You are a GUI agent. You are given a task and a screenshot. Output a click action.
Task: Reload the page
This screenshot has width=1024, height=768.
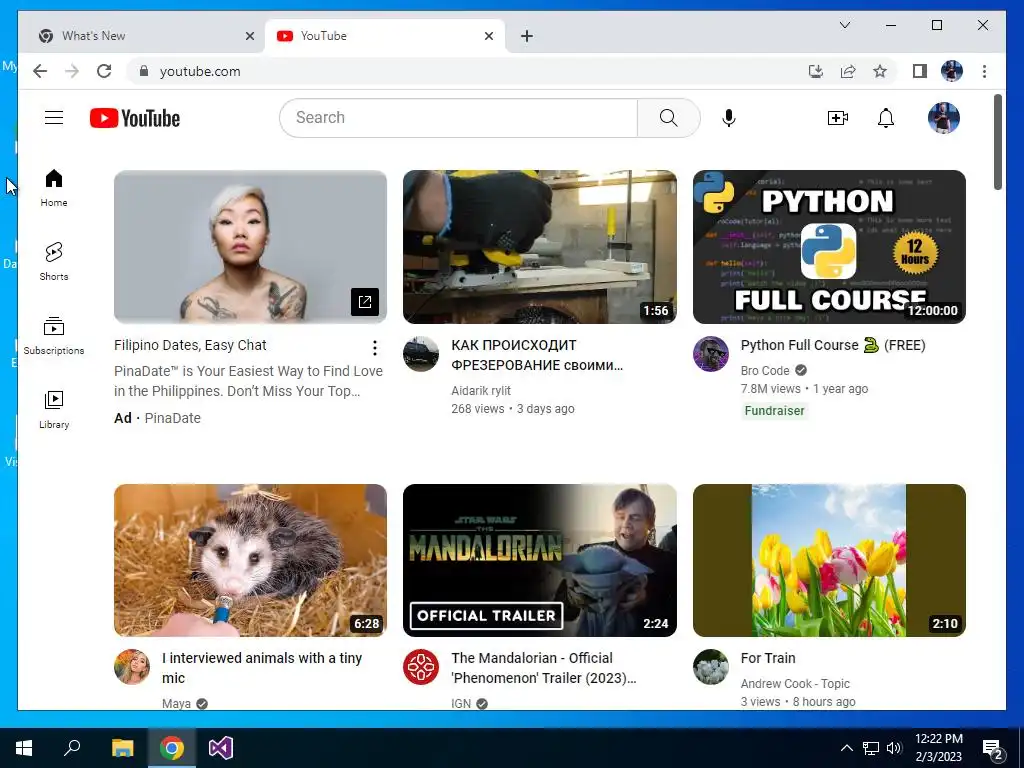104,71
